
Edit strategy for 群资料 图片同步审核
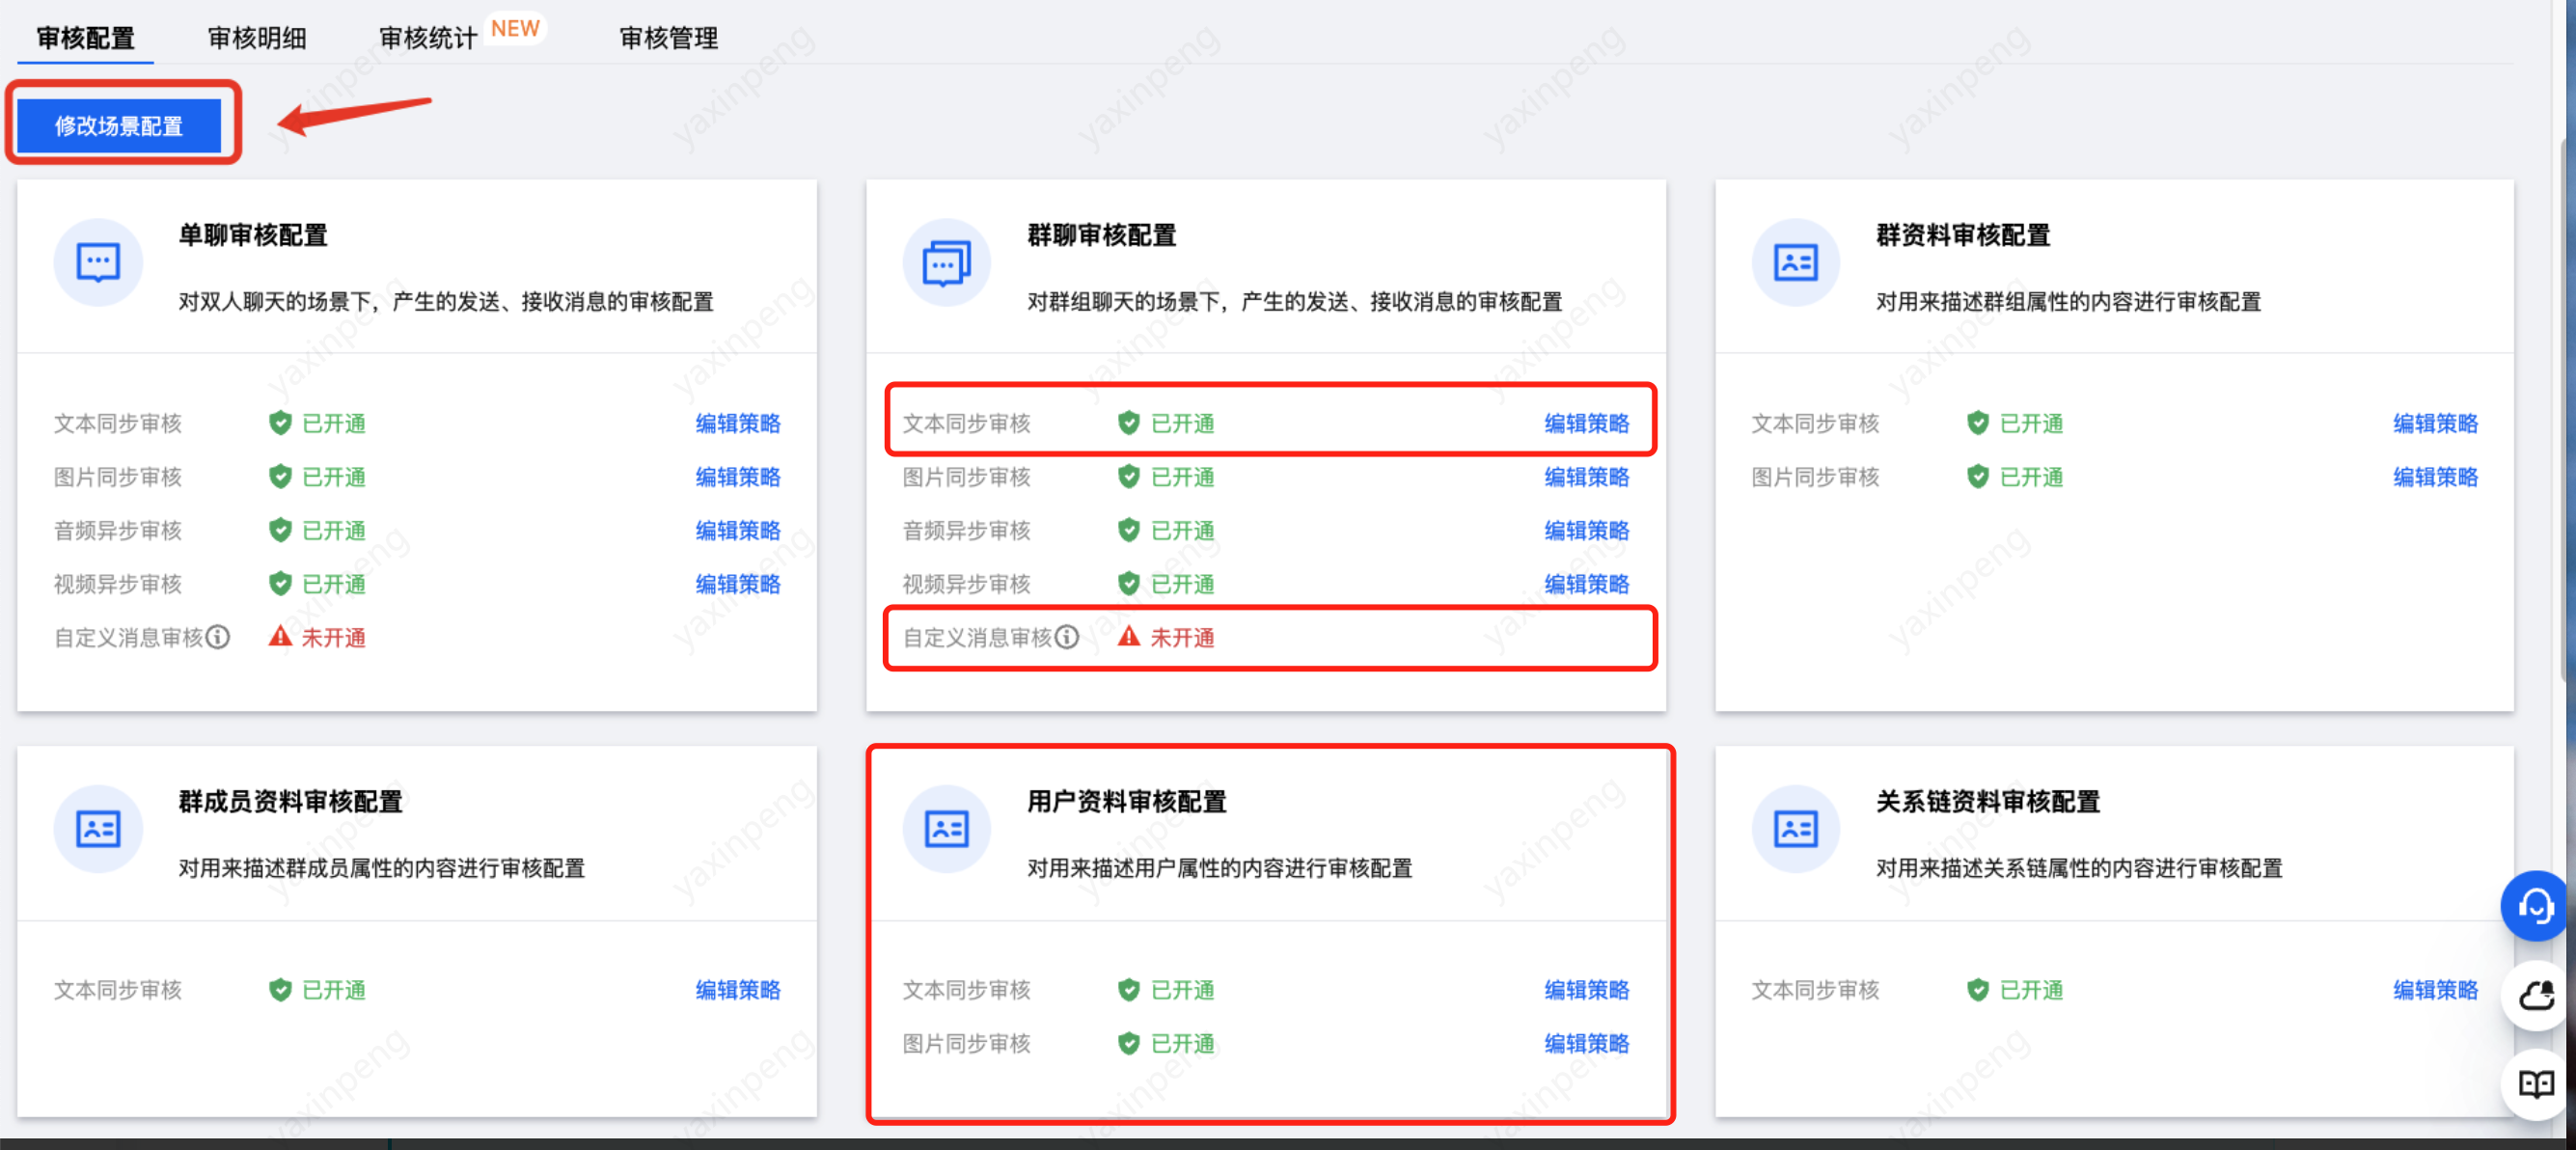[2436, 477]
